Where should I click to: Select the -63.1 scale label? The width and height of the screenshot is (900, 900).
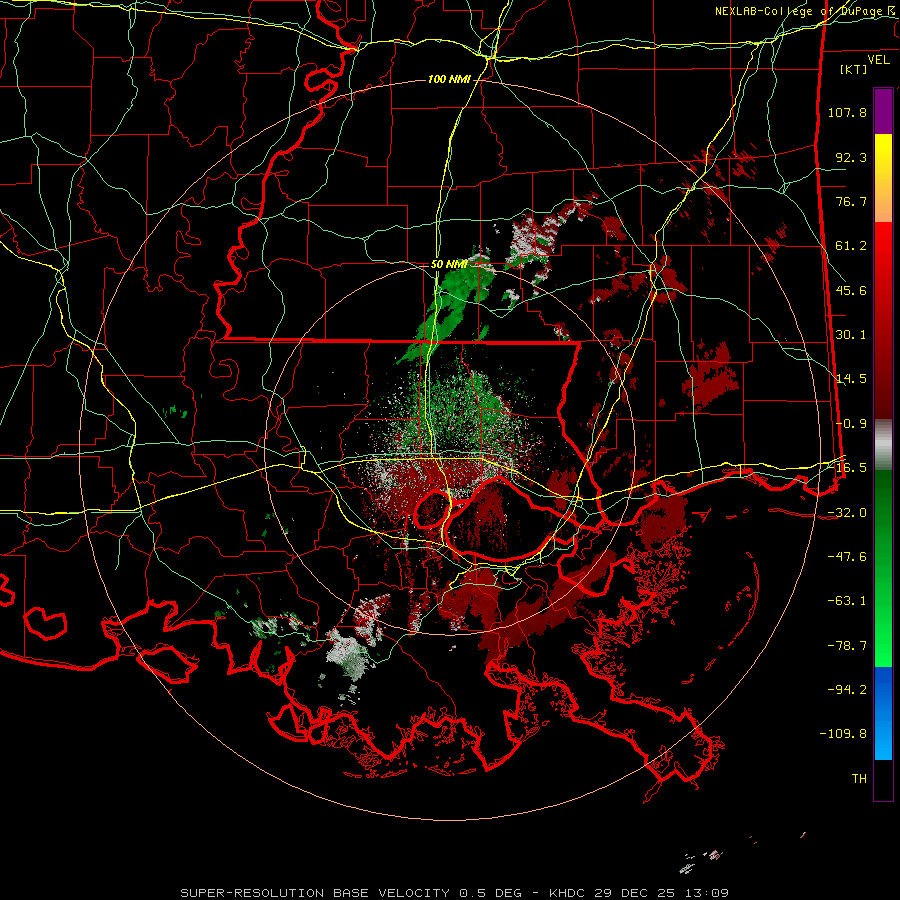[847, 601]
